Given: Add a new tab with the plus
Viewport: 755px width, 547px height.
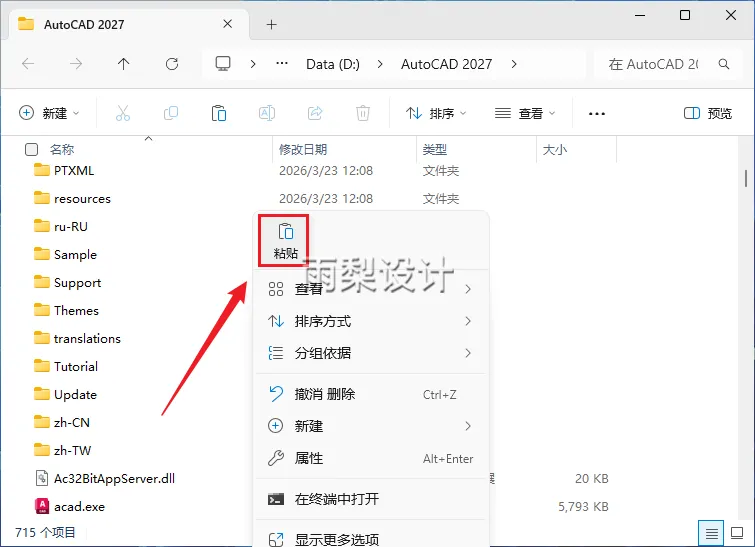Looking at the screenshot, I should point(272,25).
